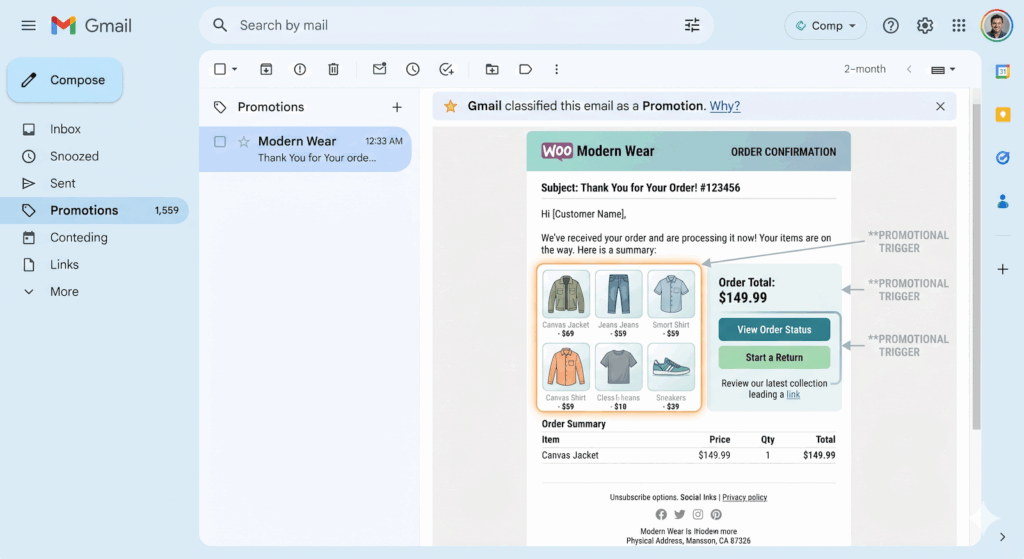Open the latest collection link

(x=793, y=394)
